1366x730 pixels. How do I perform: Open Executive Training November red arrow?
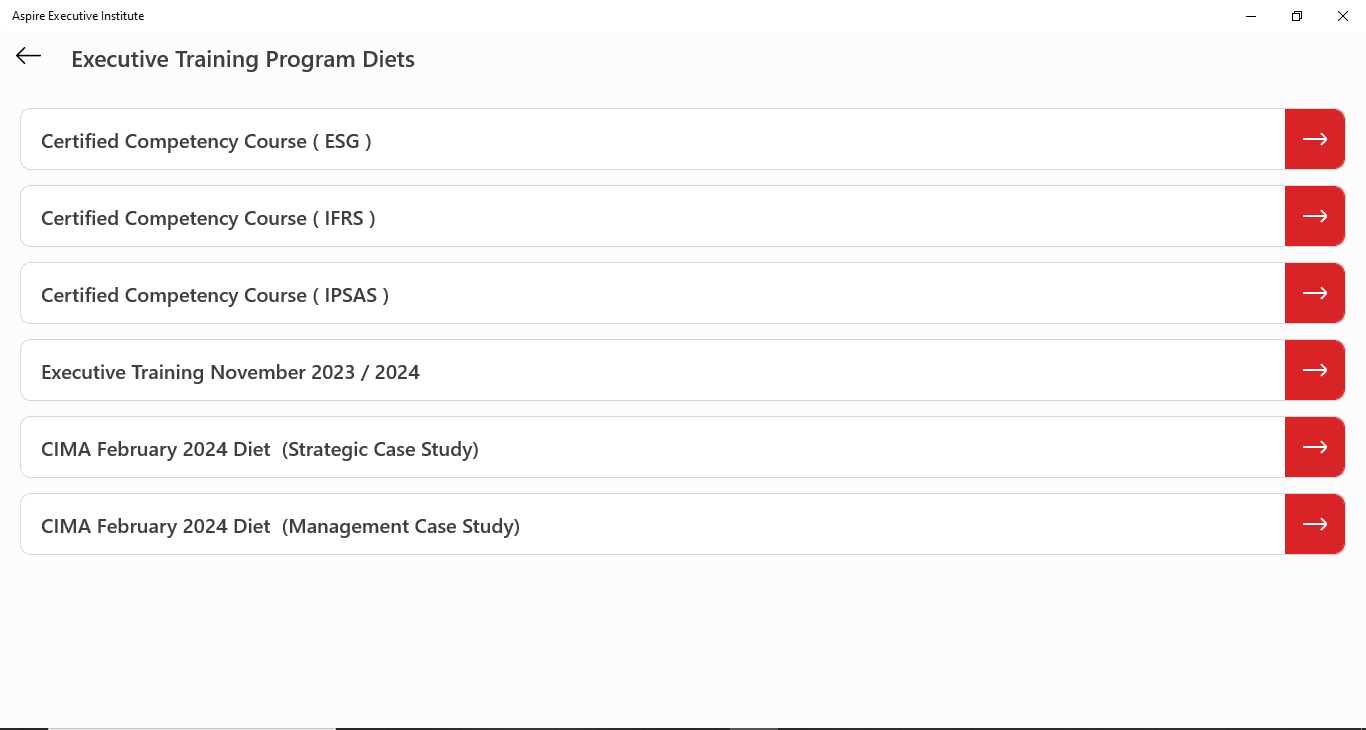(1314, 371)
